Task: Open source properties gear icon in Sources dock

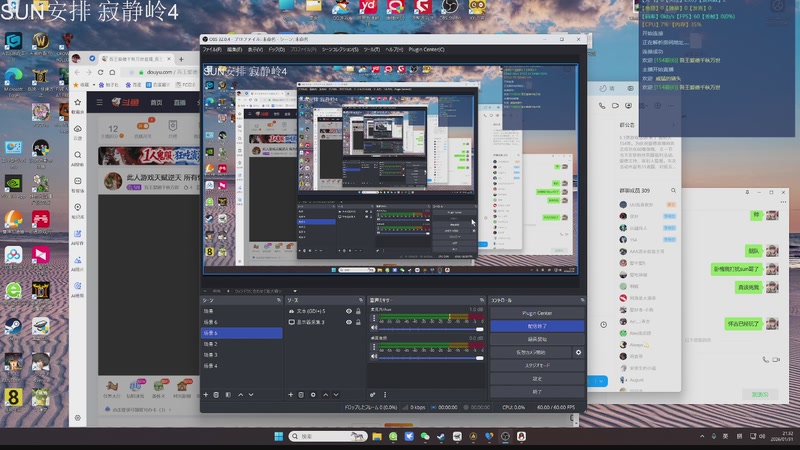Action: [x=313, y=395]
